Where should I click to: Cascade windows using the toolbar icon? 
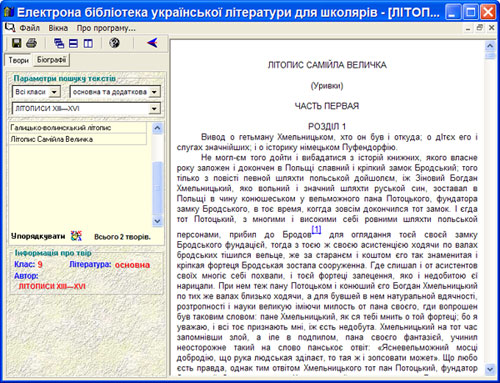pos(59,43)
